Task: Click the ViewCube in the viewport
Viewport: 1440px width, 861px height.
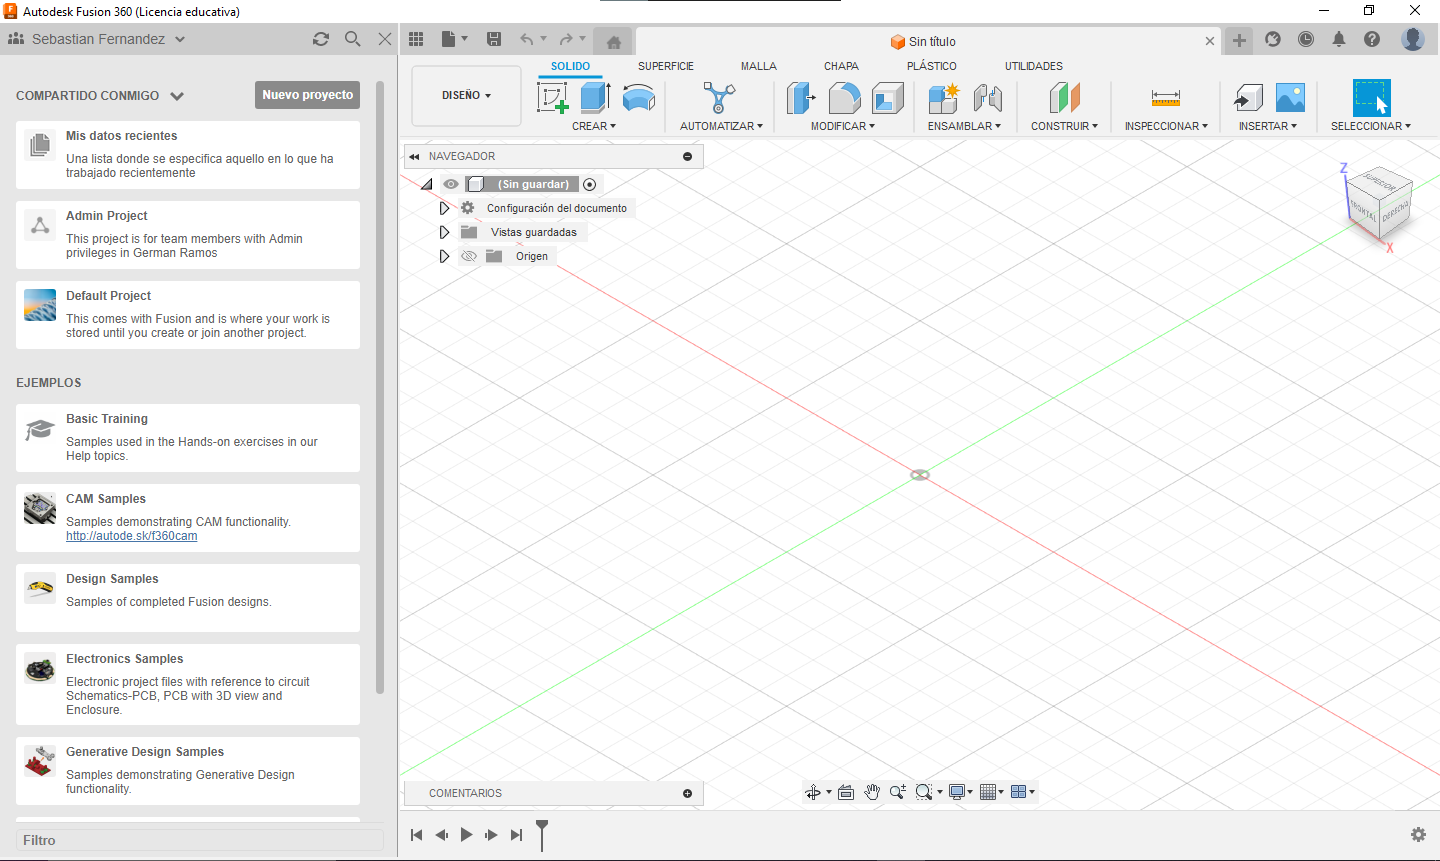Action: pos(1379,203)
